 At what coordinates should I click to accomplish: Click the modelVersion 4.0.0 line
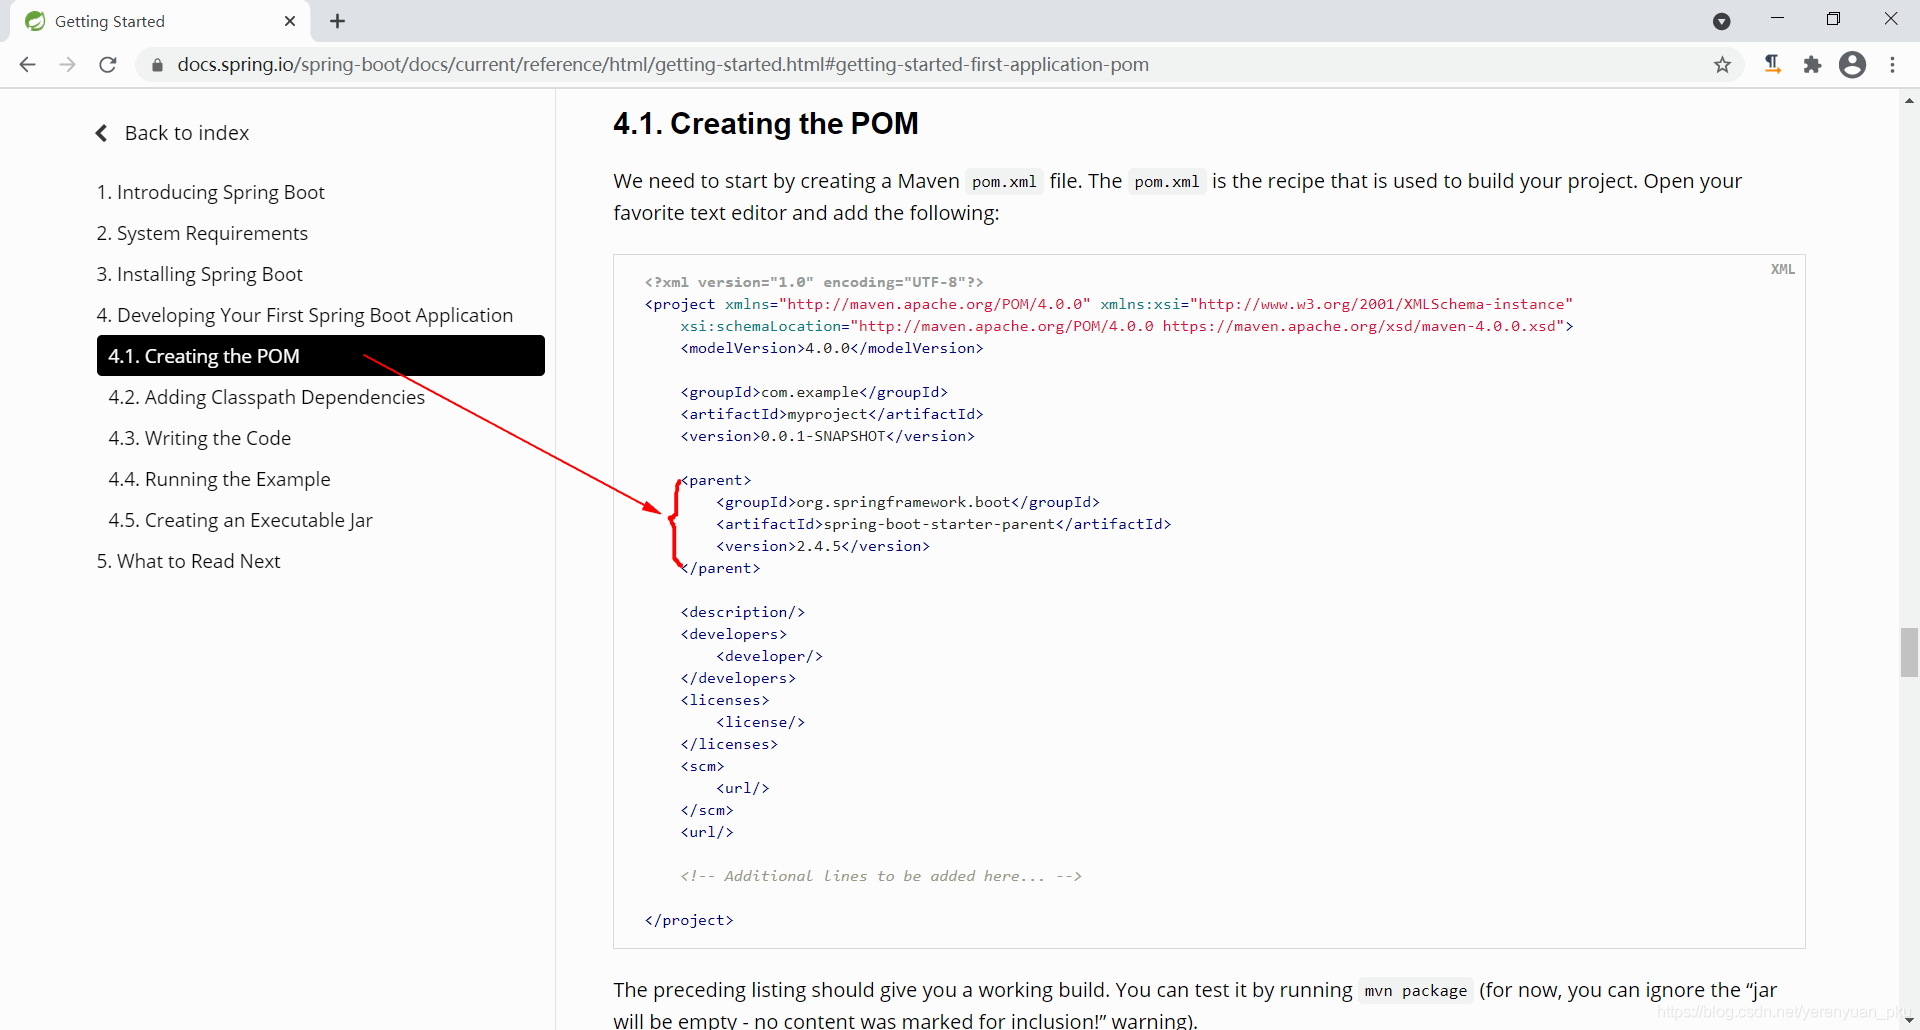(832, 348)
